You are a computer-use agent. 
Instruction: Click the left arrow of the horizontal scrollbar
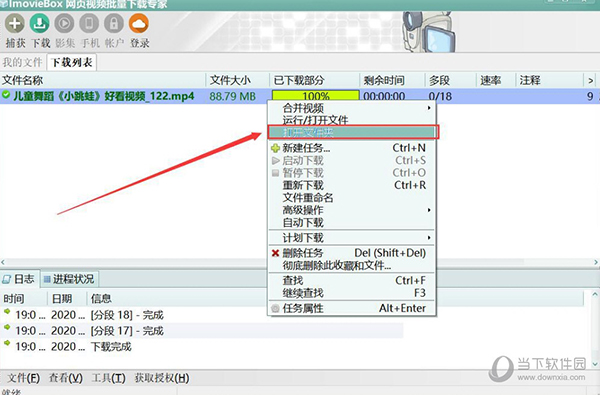click(3, 262)
